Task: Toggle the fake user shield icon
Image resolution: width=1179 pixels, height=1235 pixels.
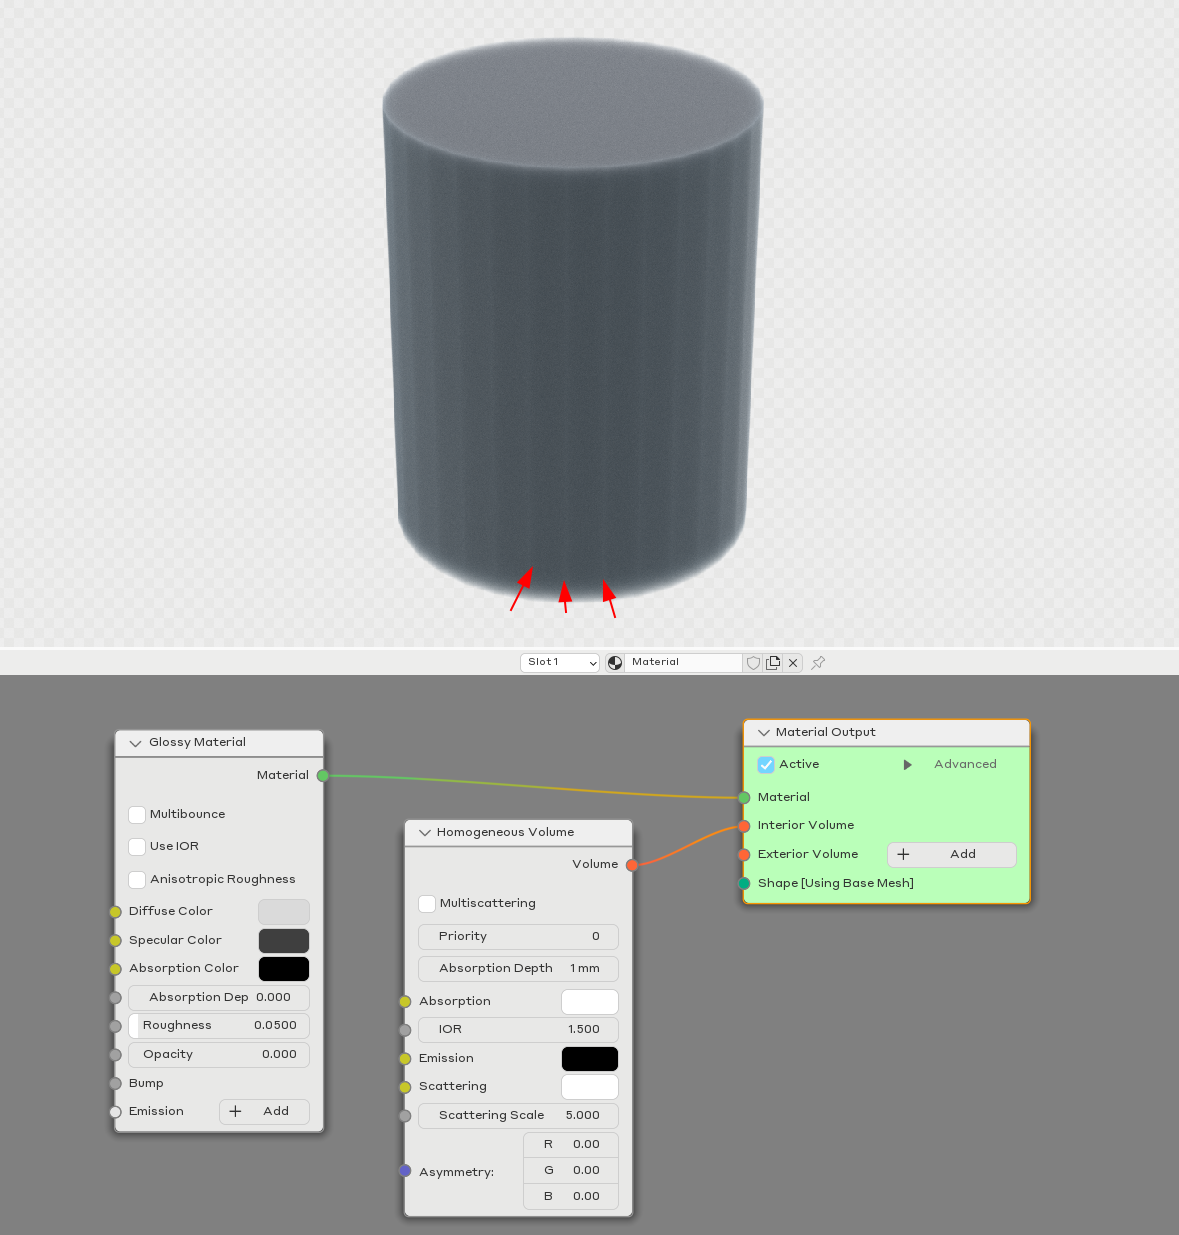Action: [754, 662]
